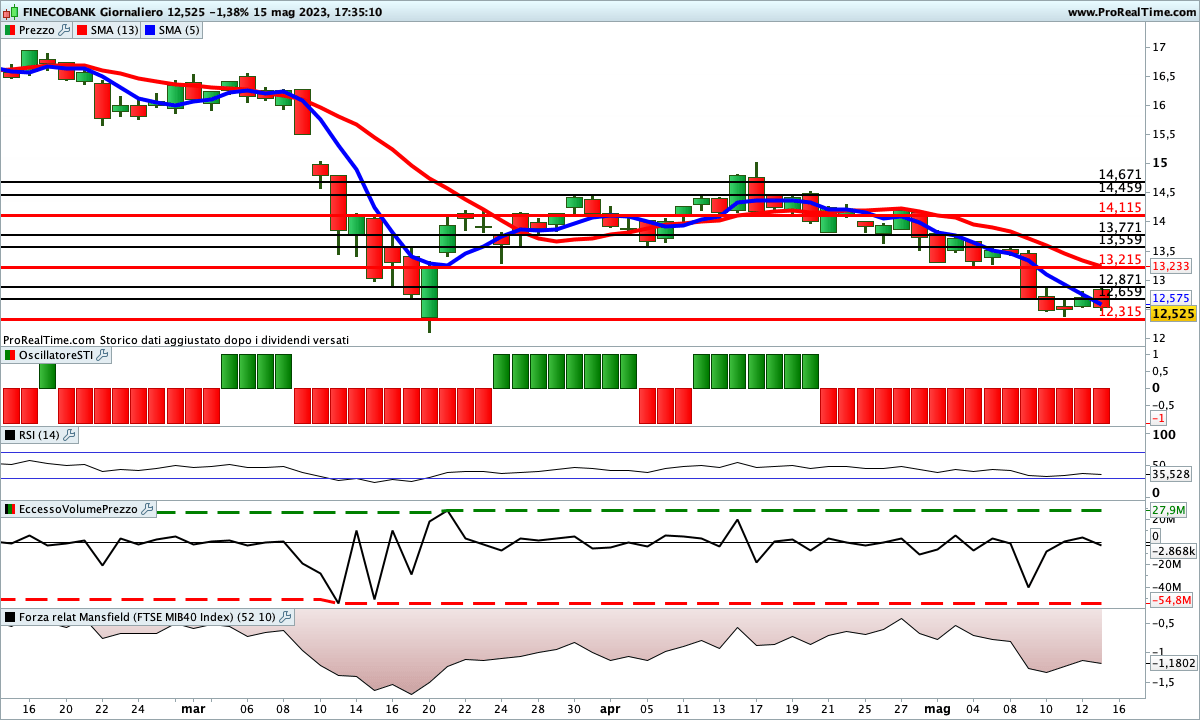Click the OscillatoreSTI panel label
This screenshot has height=720, width=1200.
[56, 355]
